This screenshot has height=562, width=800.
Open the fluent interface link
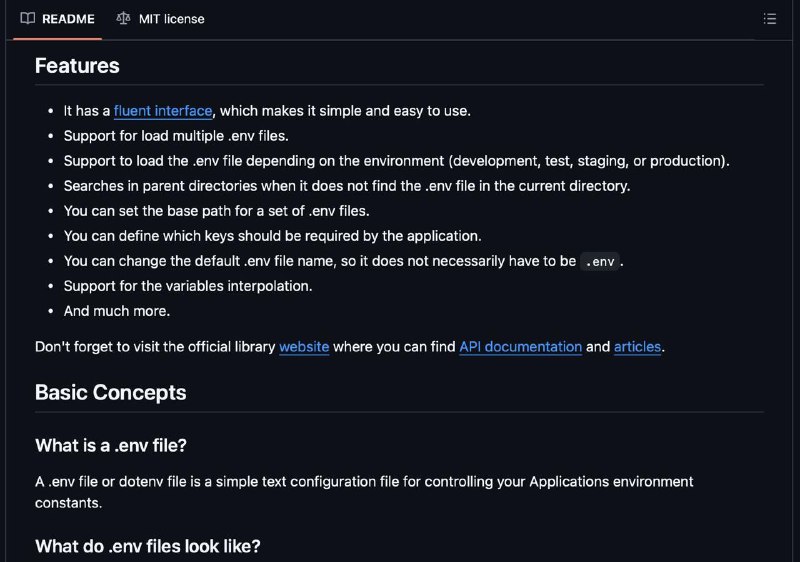pyautogui.click(x=163, y=111)
